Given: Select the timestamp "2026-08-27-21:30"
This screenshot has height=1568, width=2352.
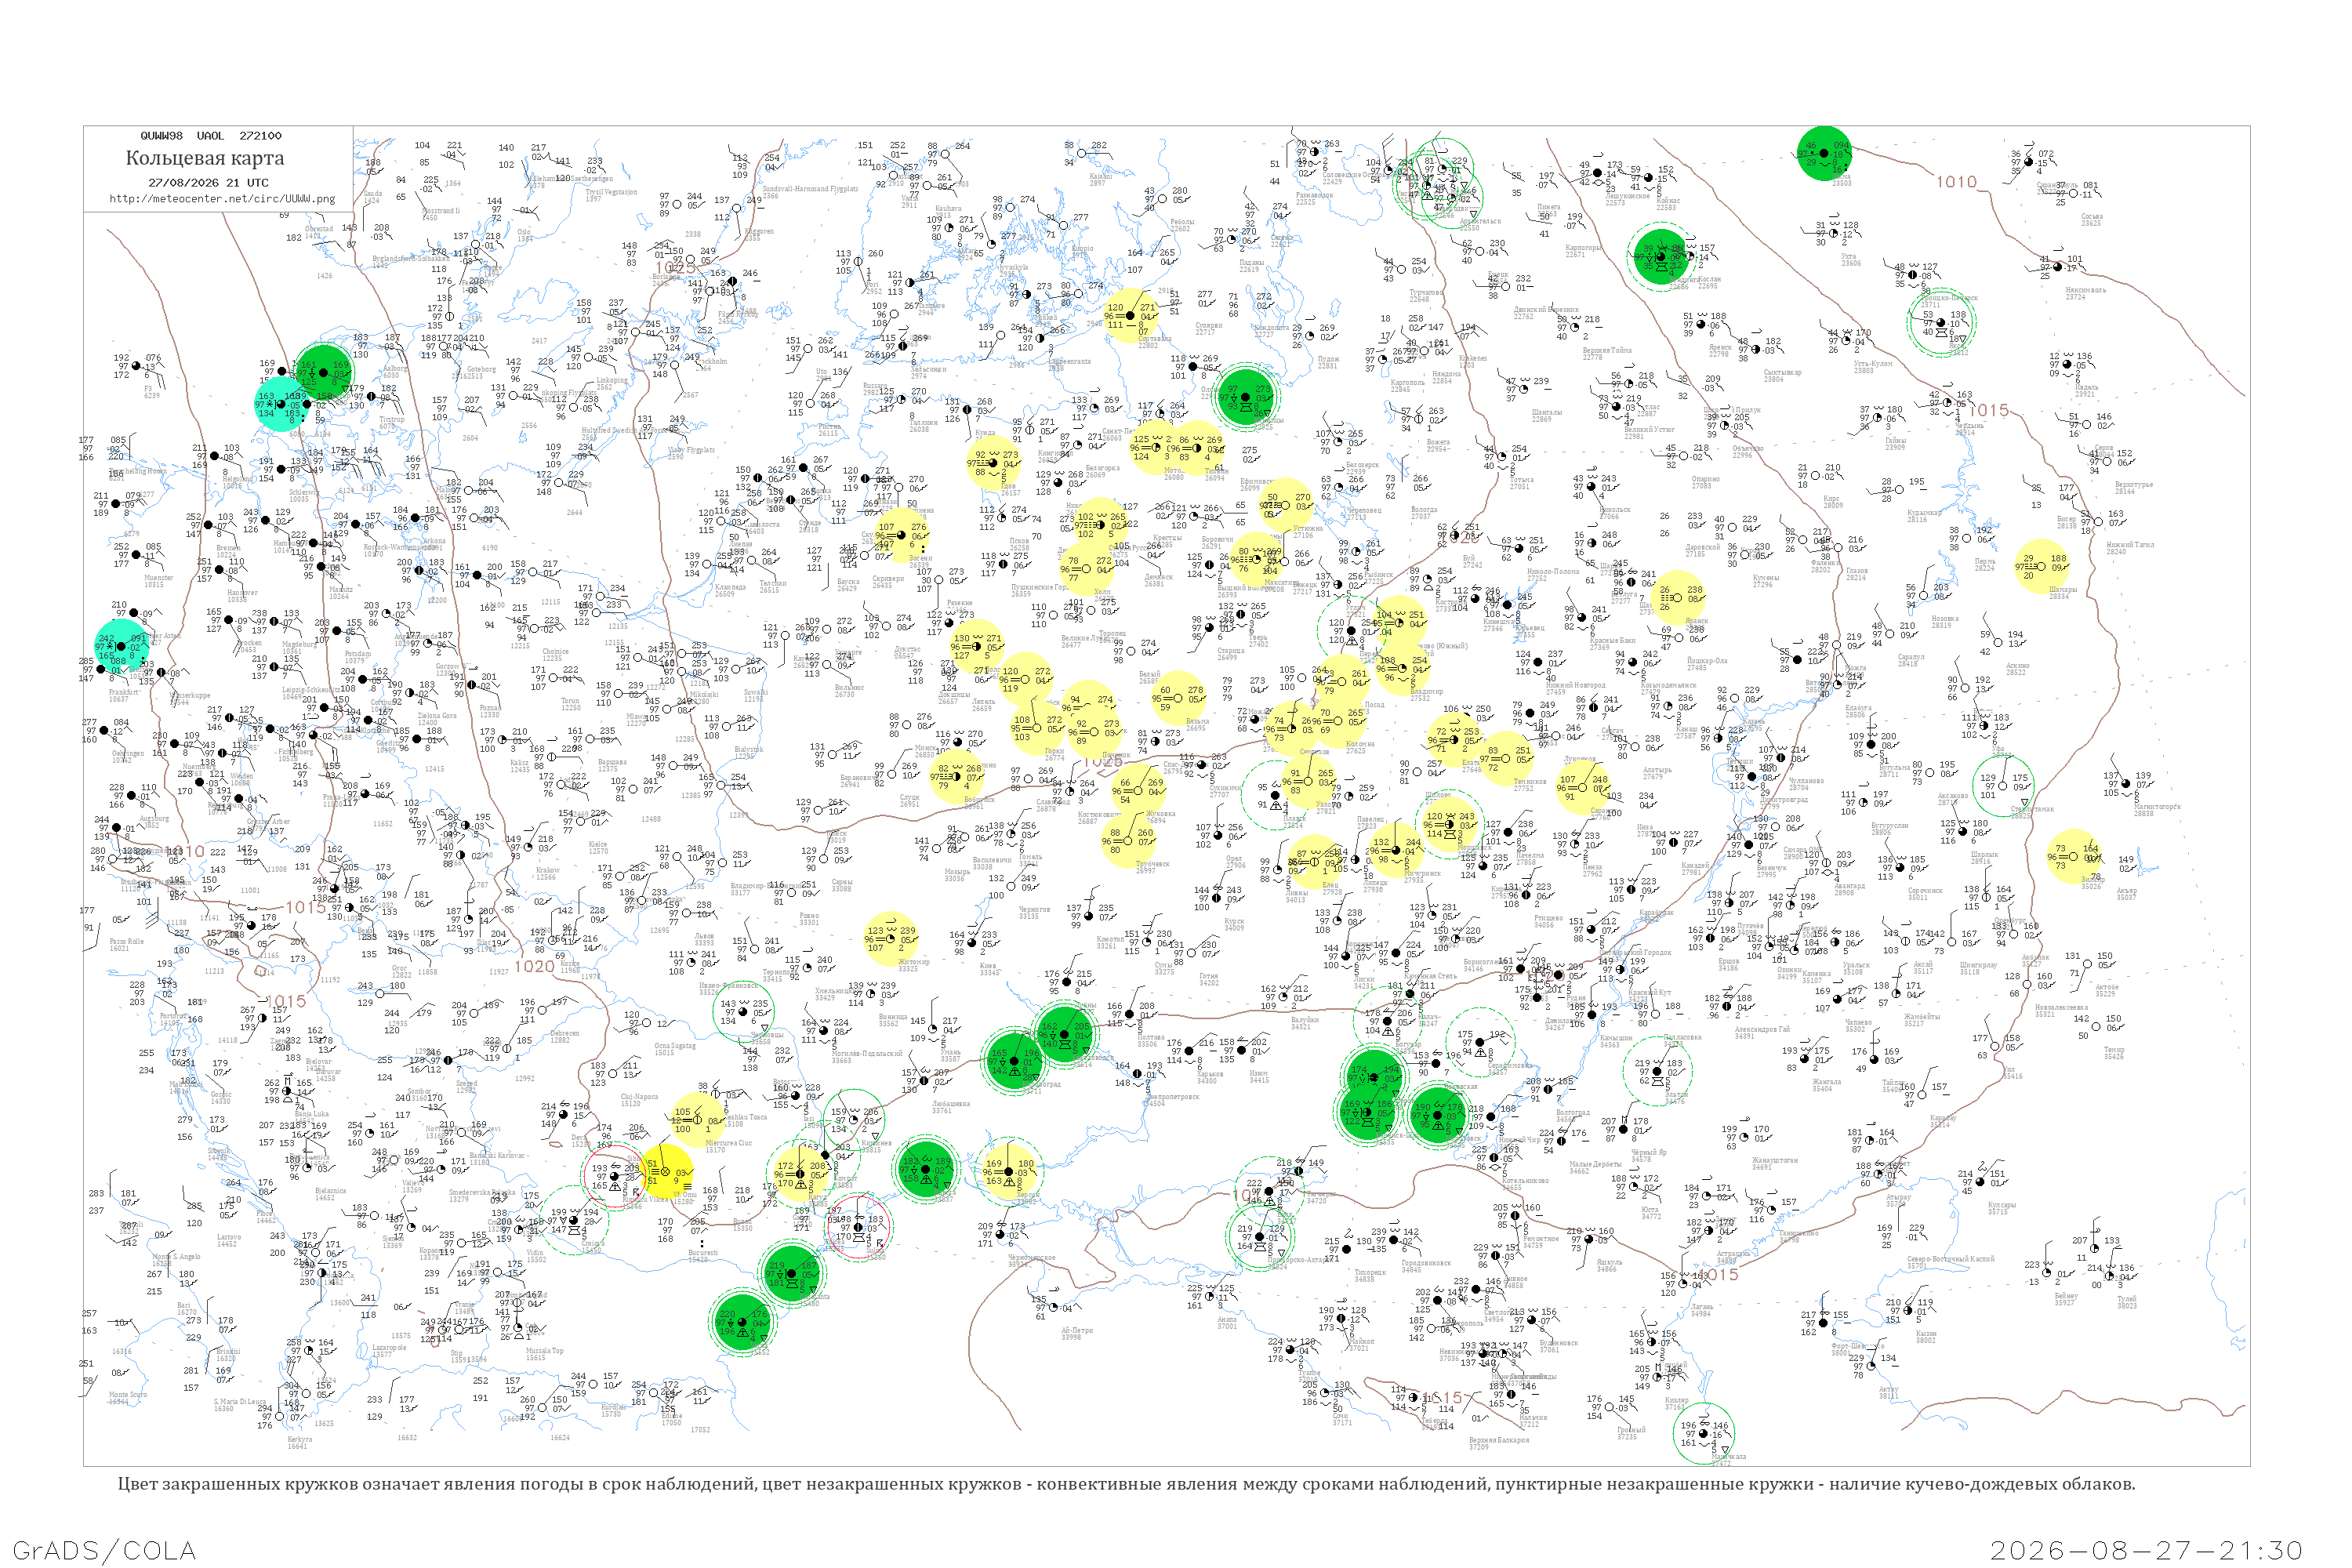Looking at the screenshot, I should tap(2146, 1550).
